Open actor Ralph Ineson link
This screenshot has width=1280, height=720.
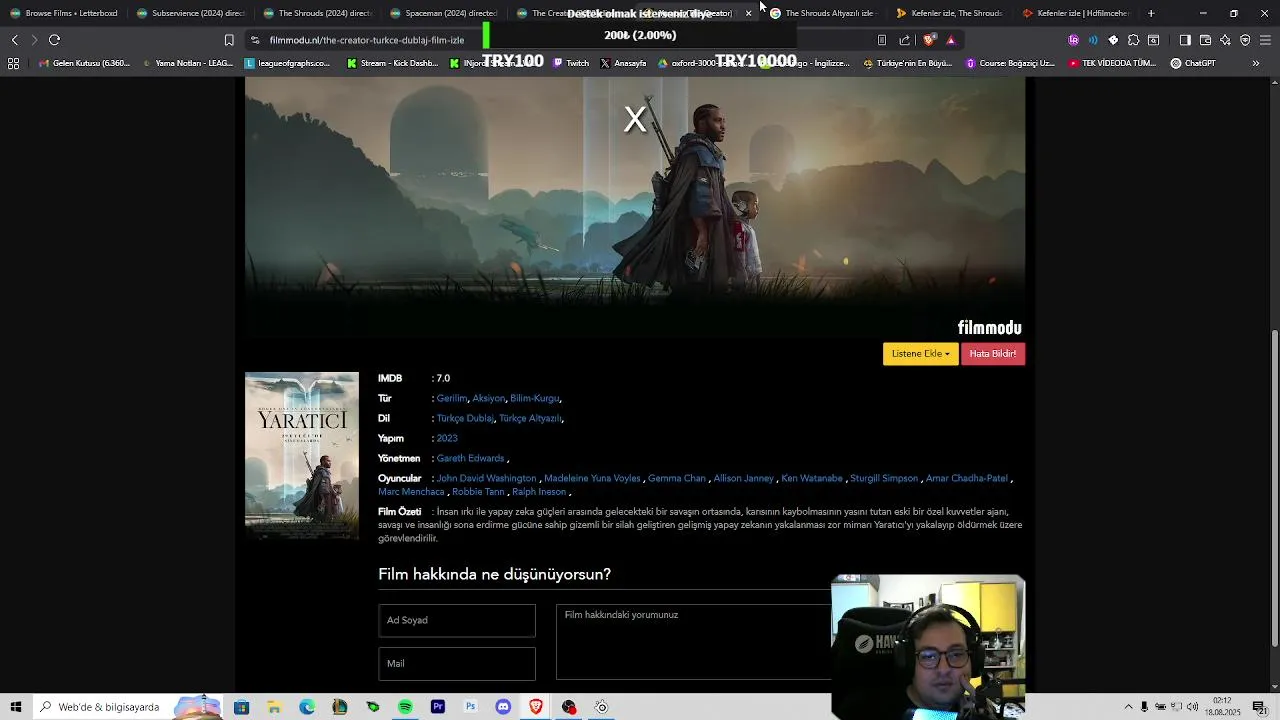coord(539,492)
